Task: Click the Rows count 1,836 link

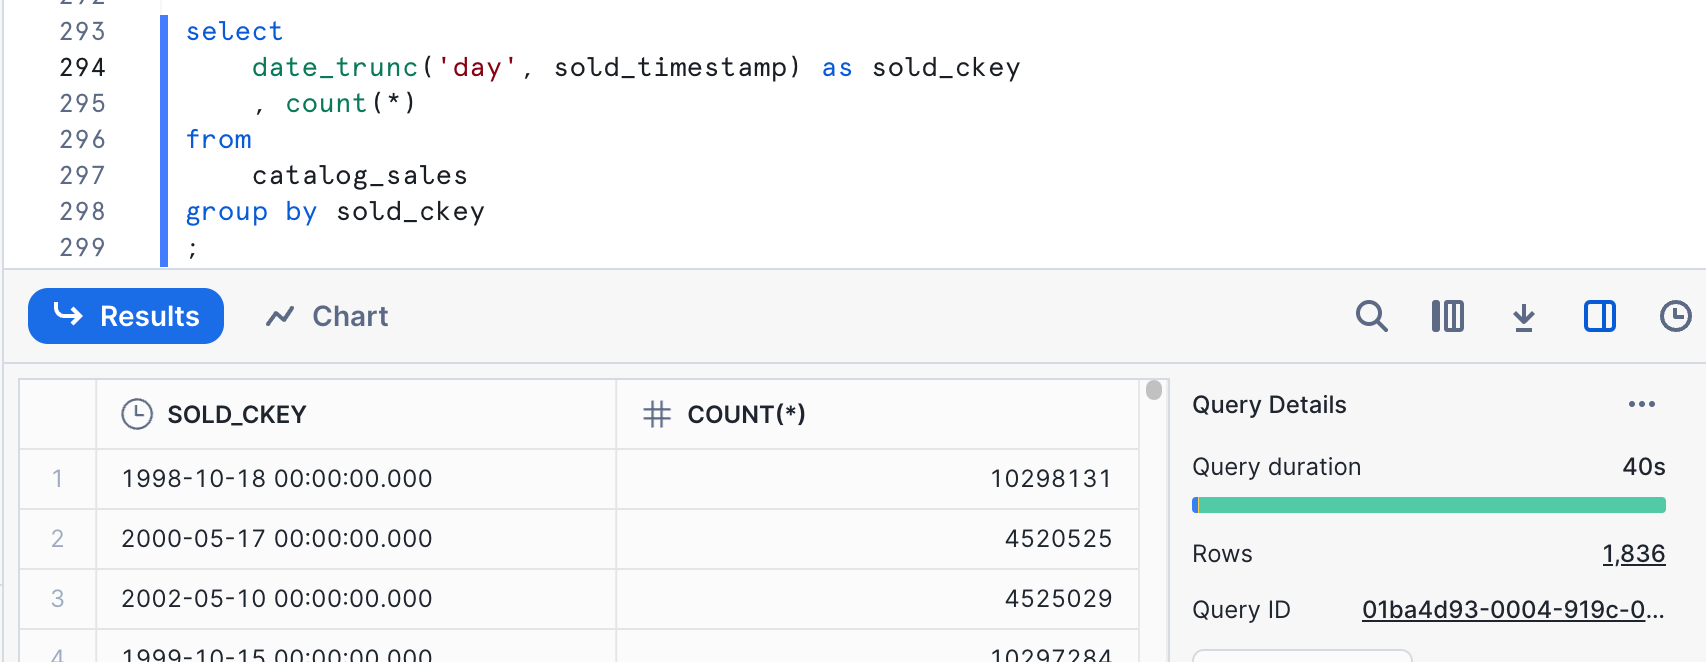Action: 1633,554
